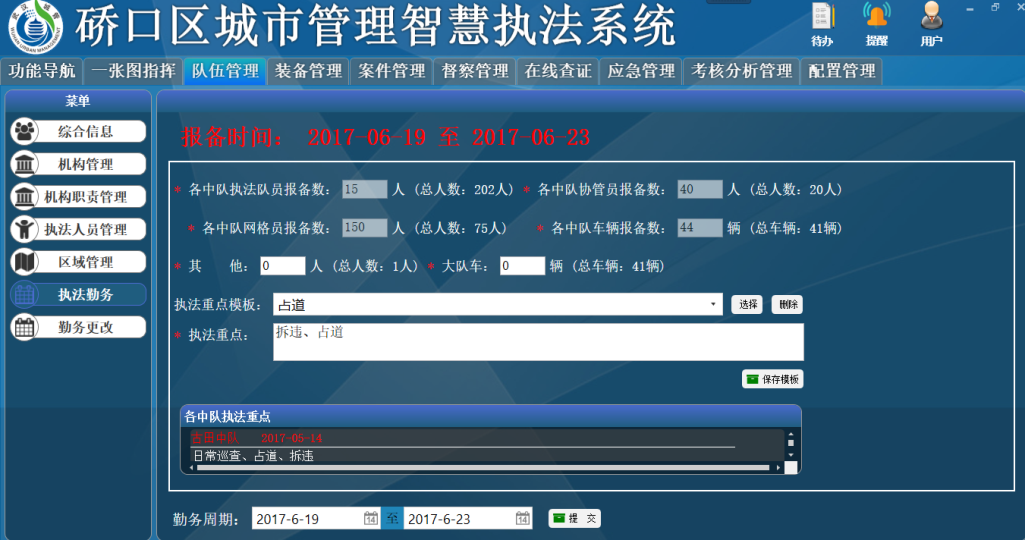
Task: Select 机构职责管理 in sidebar
Action: point(79,197)
